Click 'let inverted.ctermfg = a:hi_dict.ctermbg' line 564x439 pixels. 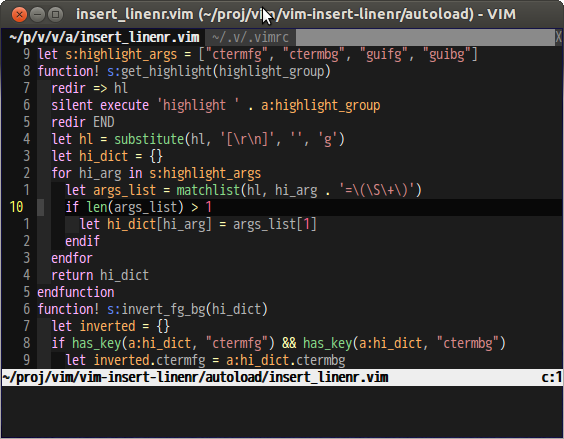[x=205, y=360]
